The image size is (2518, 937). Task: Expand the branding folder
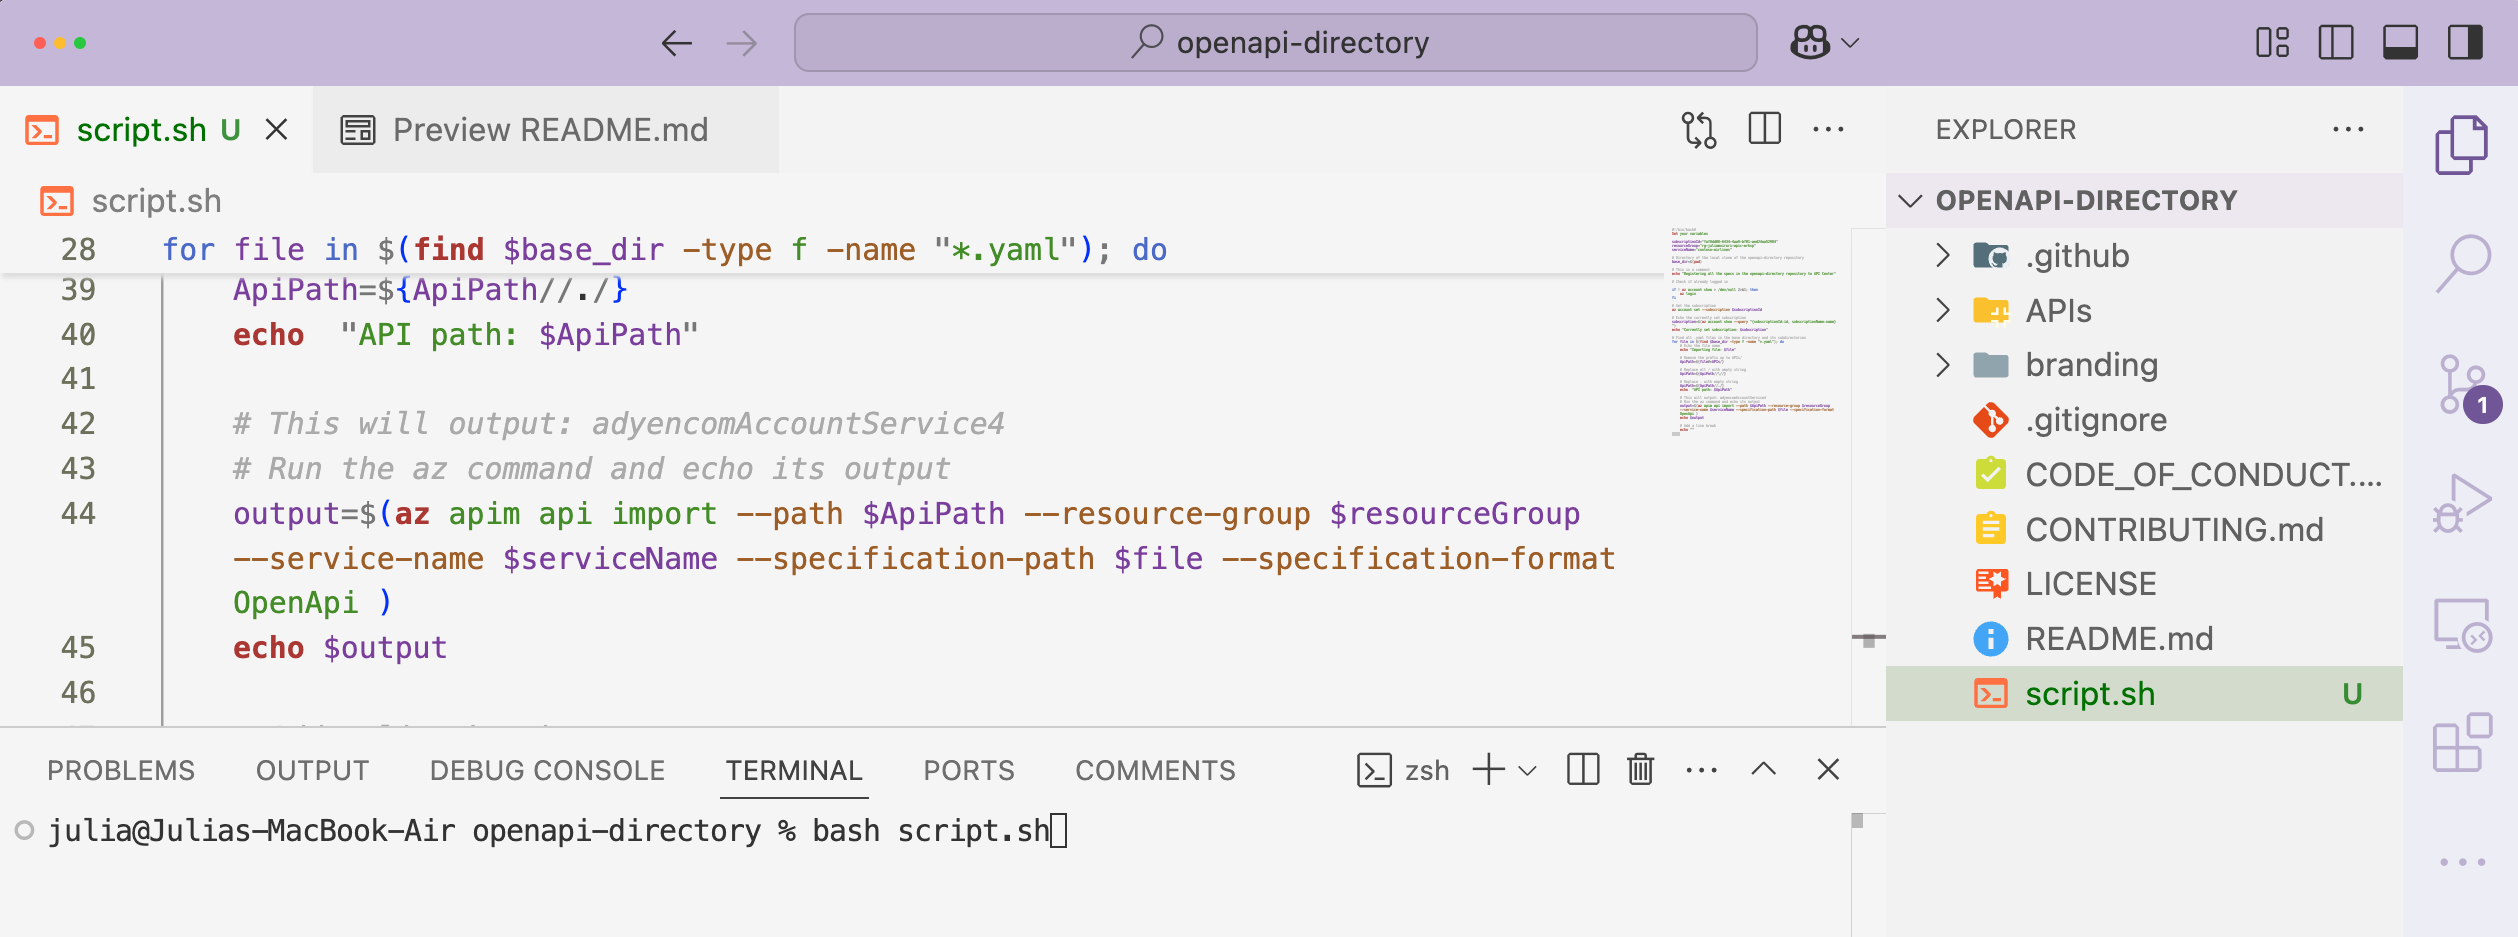point(2144,364)
